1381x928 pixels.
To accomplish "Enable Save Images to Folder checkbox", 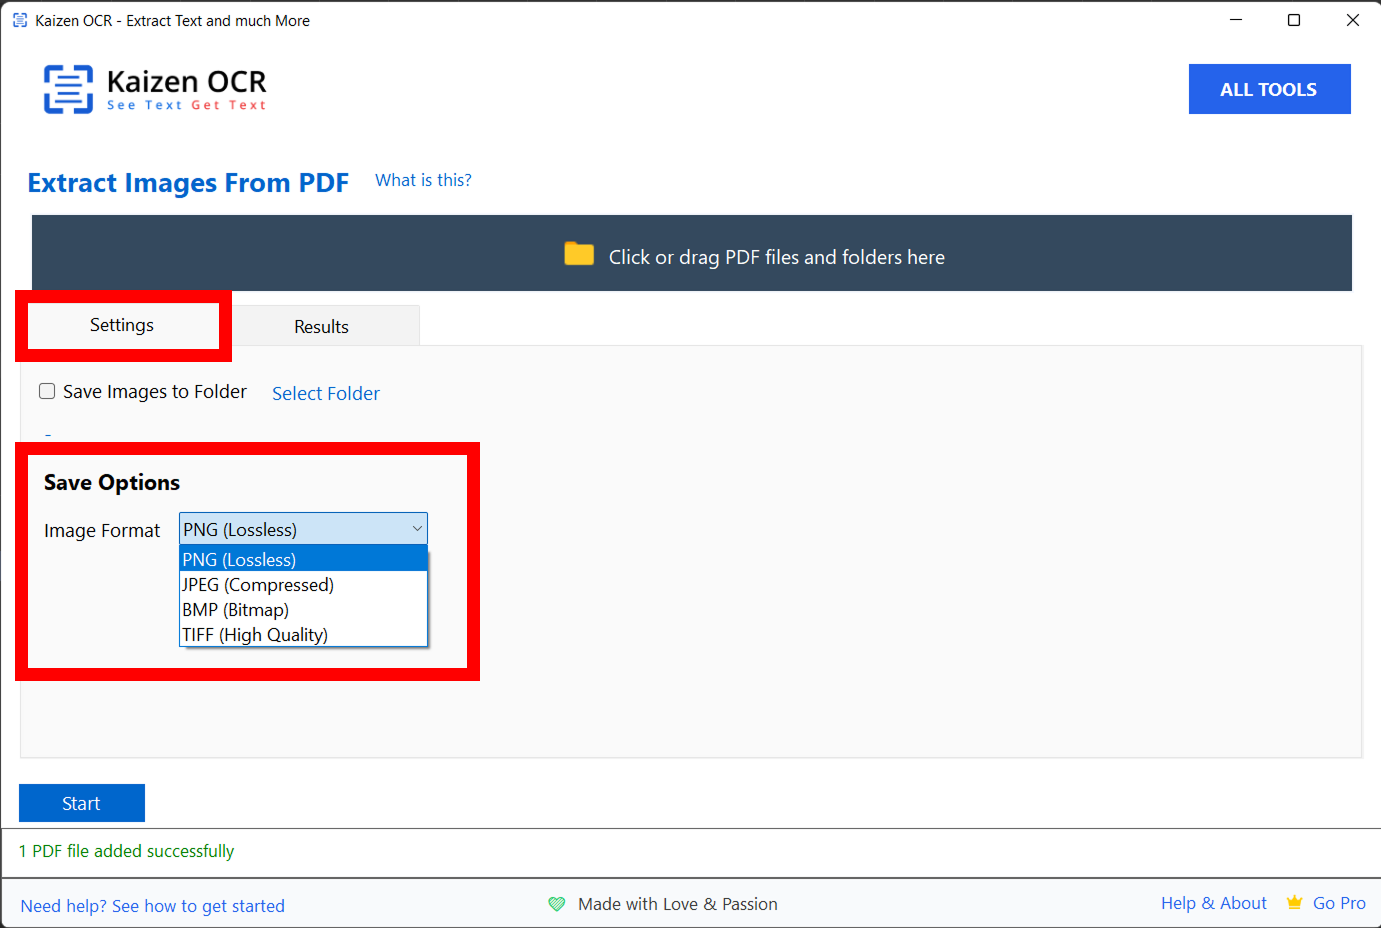I will pos(47,391).
